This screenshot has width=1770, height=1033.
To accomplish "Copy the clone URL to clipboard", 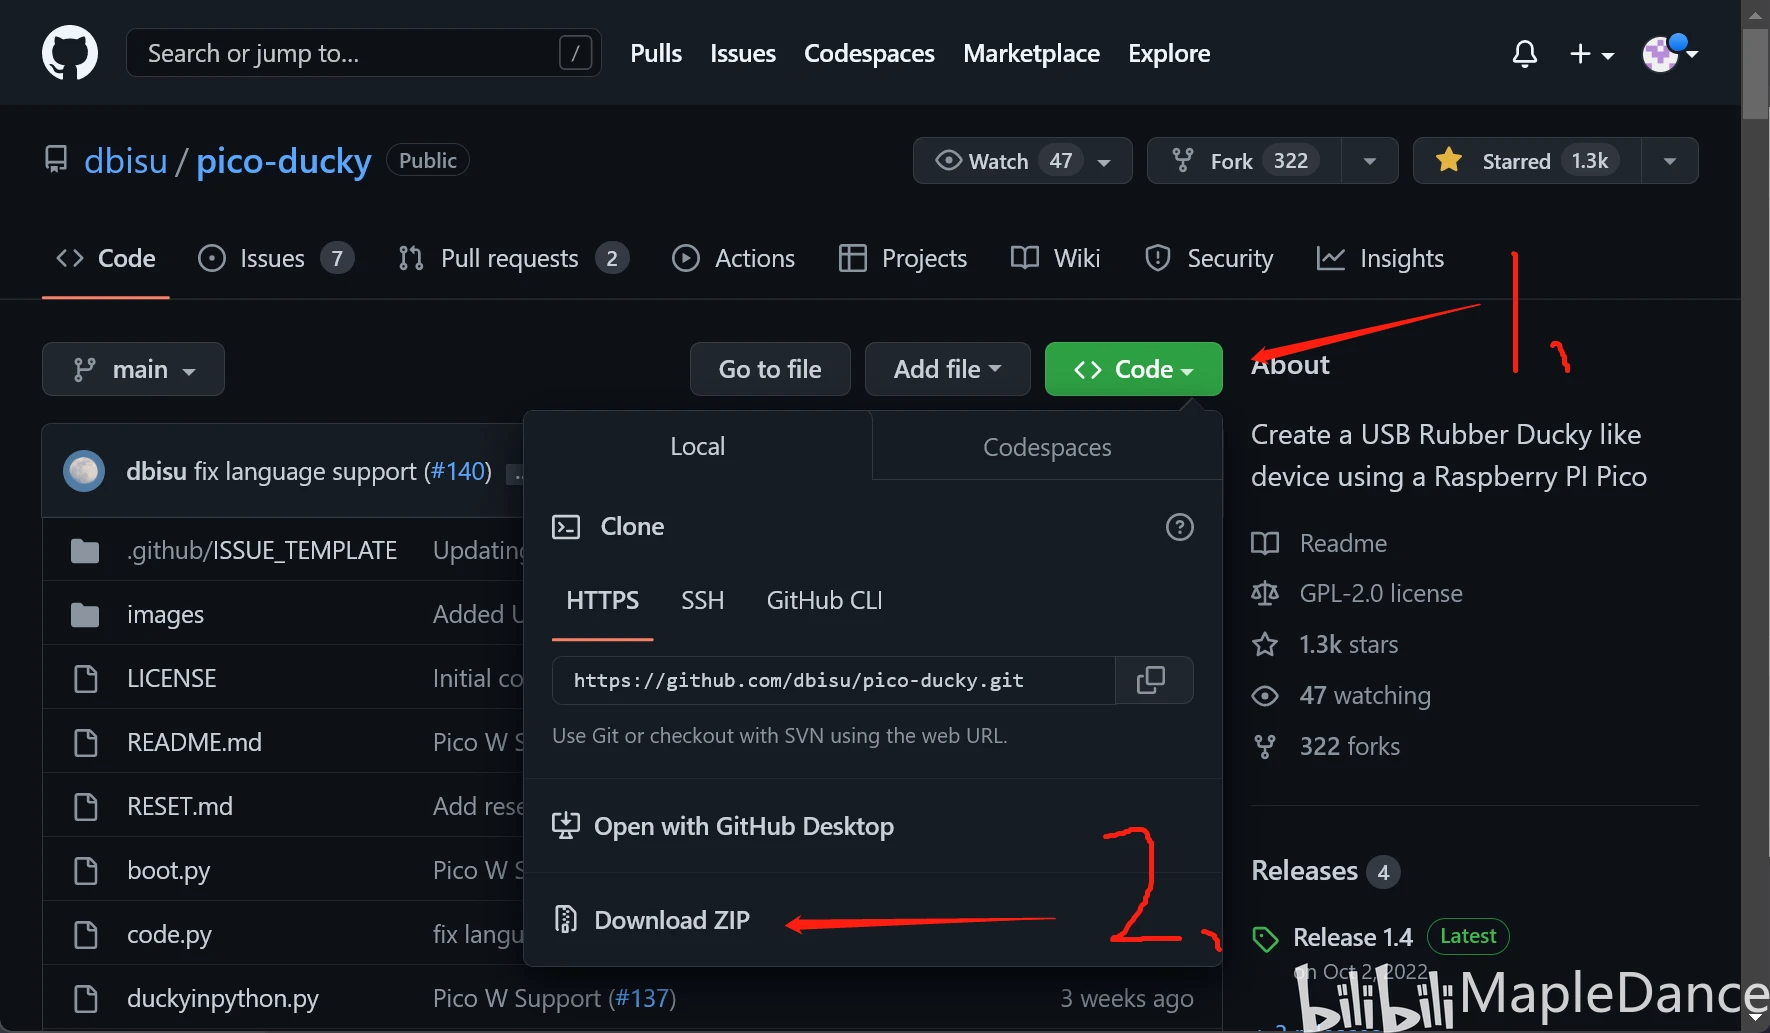I will 1152,680.
